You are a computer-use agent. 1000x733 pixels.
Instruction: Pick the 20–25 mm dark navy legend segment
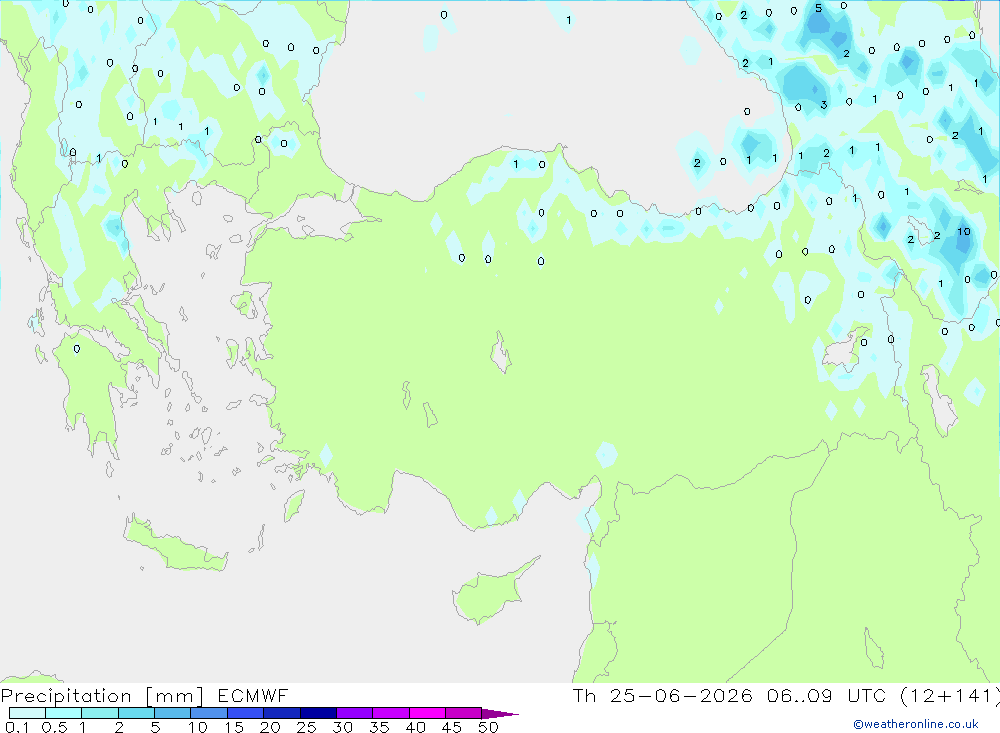tap(281, 713)
